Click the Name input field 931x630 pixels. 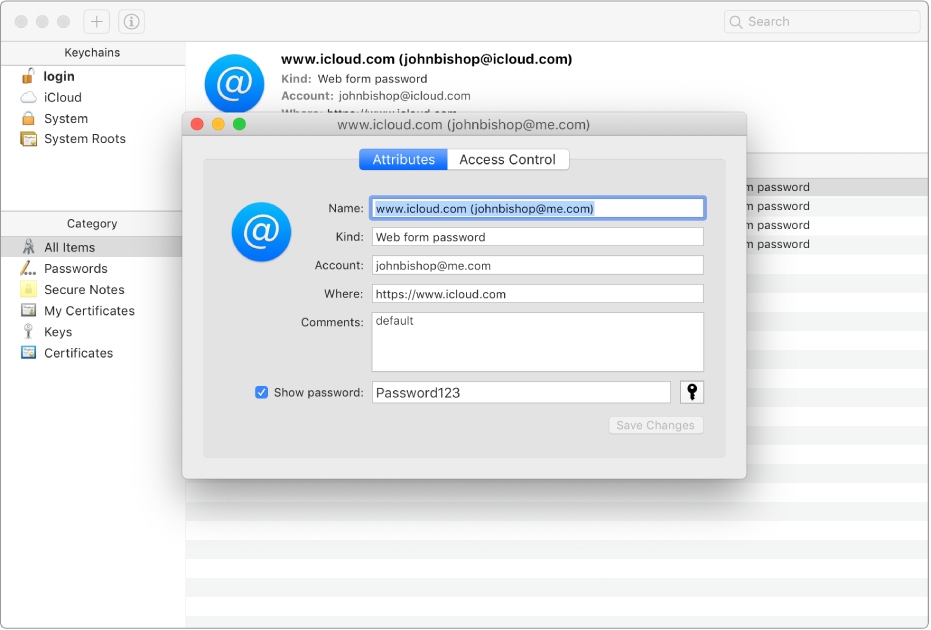(537, 208)
